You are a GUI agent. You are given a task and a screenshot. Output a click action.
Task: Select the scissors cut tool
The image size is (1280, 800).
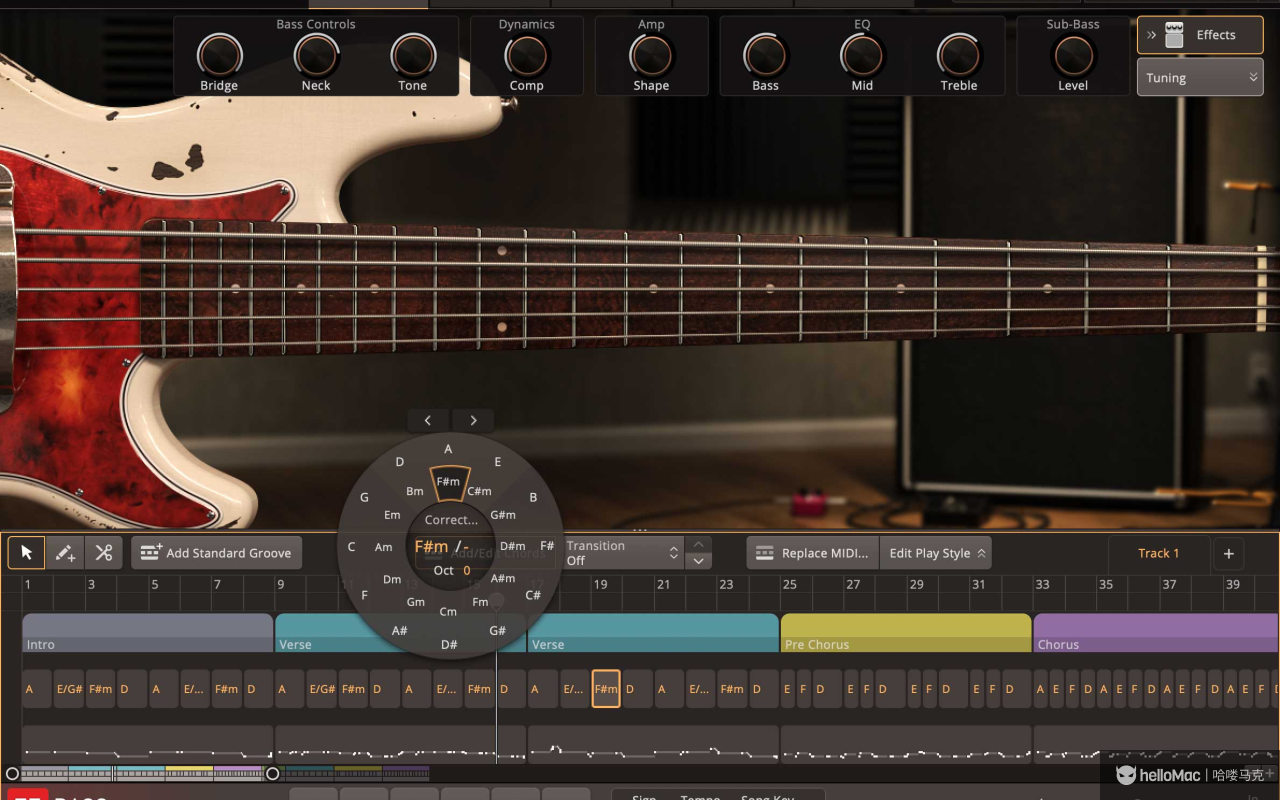[x=103, y=553]
